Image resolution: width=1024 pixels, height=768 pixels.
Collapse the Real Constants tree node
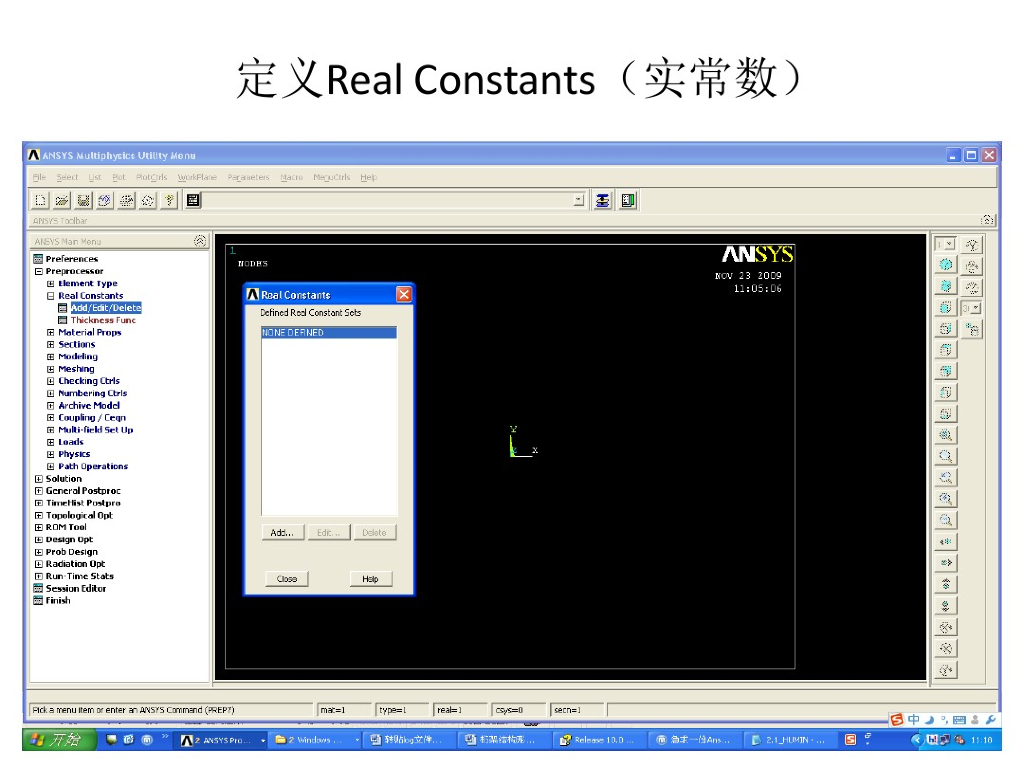[x=50, y=296]
